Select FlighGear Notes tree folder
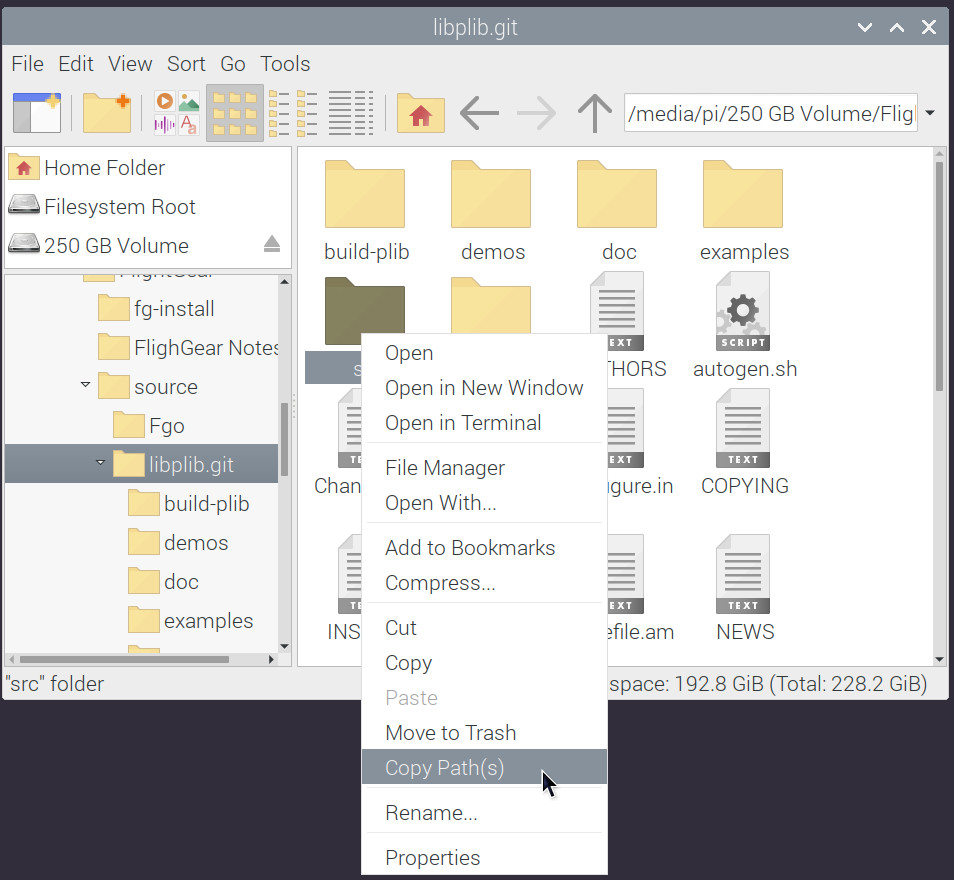This screenshot has height=880, width=954. point(187,347)
